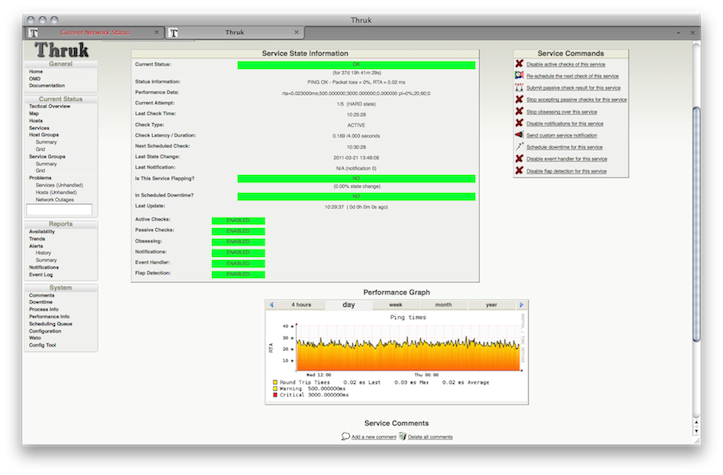This screenshot has height=475, width=723.
Task: Click the ENABLED badge for Active Checks
Action: pyautogui.click(x=238, y=220)
